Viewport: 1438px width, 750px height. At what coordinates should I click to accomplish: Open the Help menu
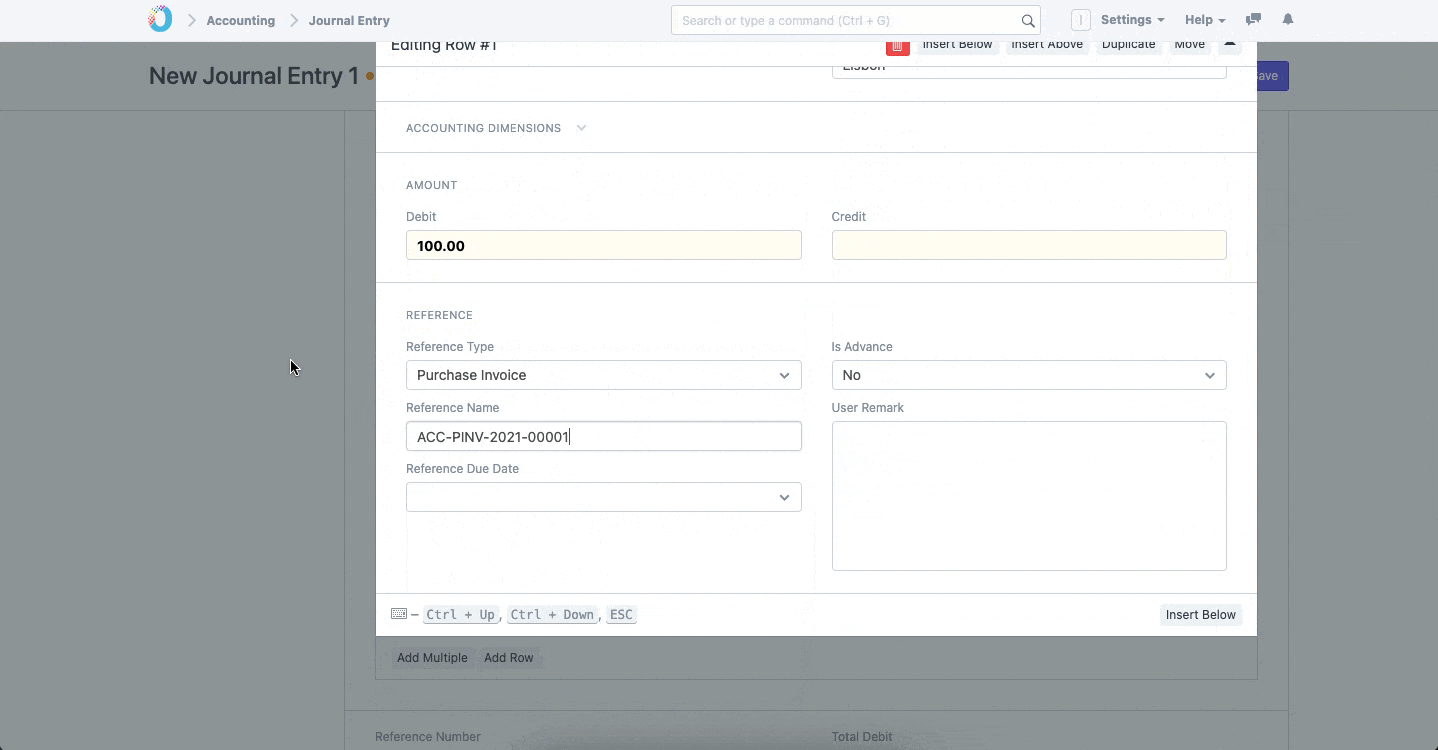coord(1204,20)
